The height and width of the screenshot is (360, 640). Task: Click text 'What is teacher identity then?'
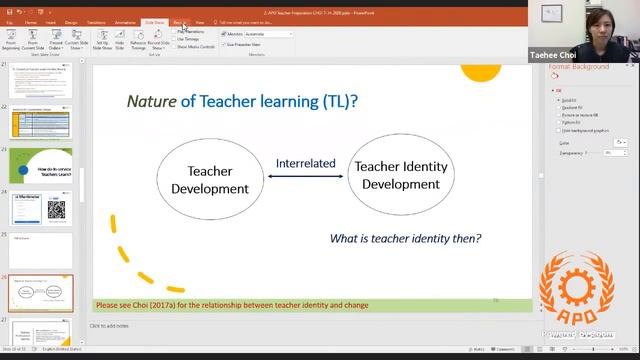[405, 238]
